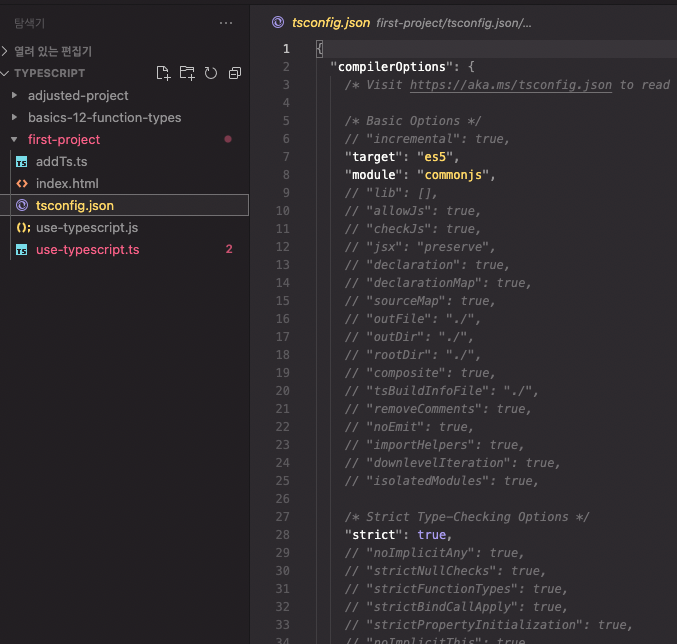Click the New Folder icon in explorer

click(x=187, y=73)
